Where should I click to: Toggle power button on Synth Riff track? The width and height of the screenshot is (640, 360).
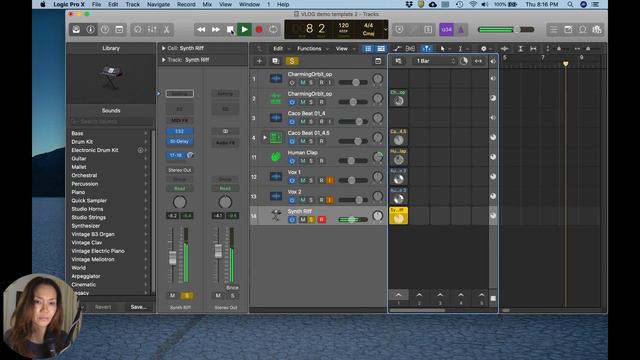click(292, 220)
